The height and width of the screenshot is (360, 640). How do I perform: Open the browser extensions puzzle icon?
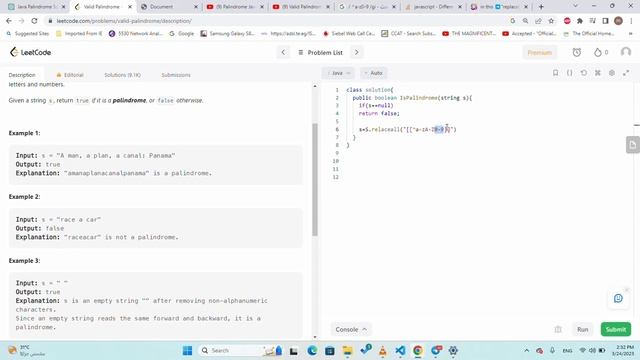coord(580,20)
